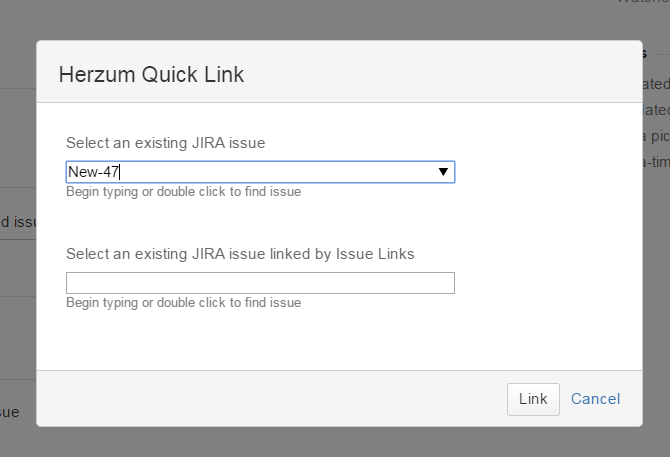Click the empty dialog body below the second field
Image resolution: width=670 pixels, height=457 pixels.
(x=340, y=340)
